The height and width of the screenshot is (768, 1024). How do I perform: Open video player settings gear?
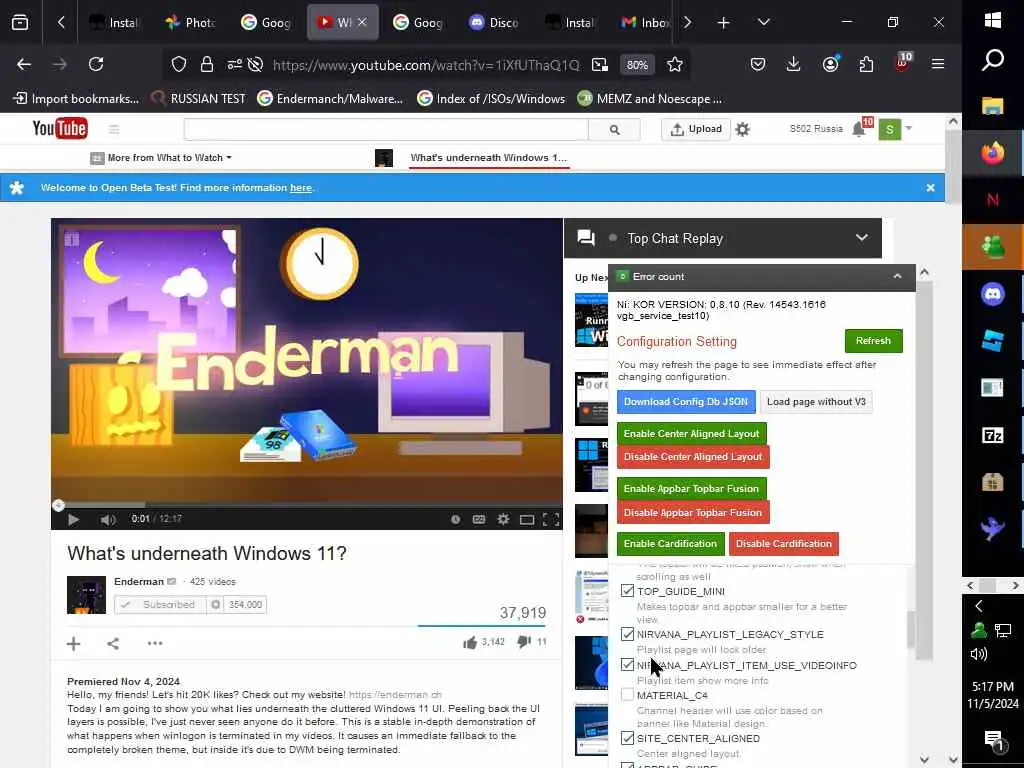503,519
